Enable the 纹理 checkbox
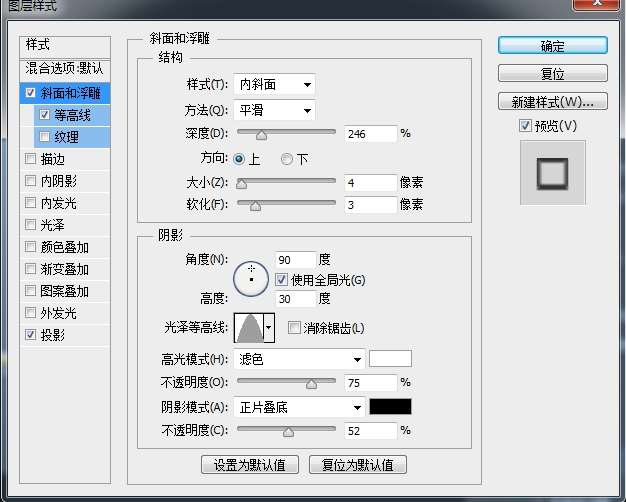The width and height of the screenshot is (626, 502). [43, 137]
